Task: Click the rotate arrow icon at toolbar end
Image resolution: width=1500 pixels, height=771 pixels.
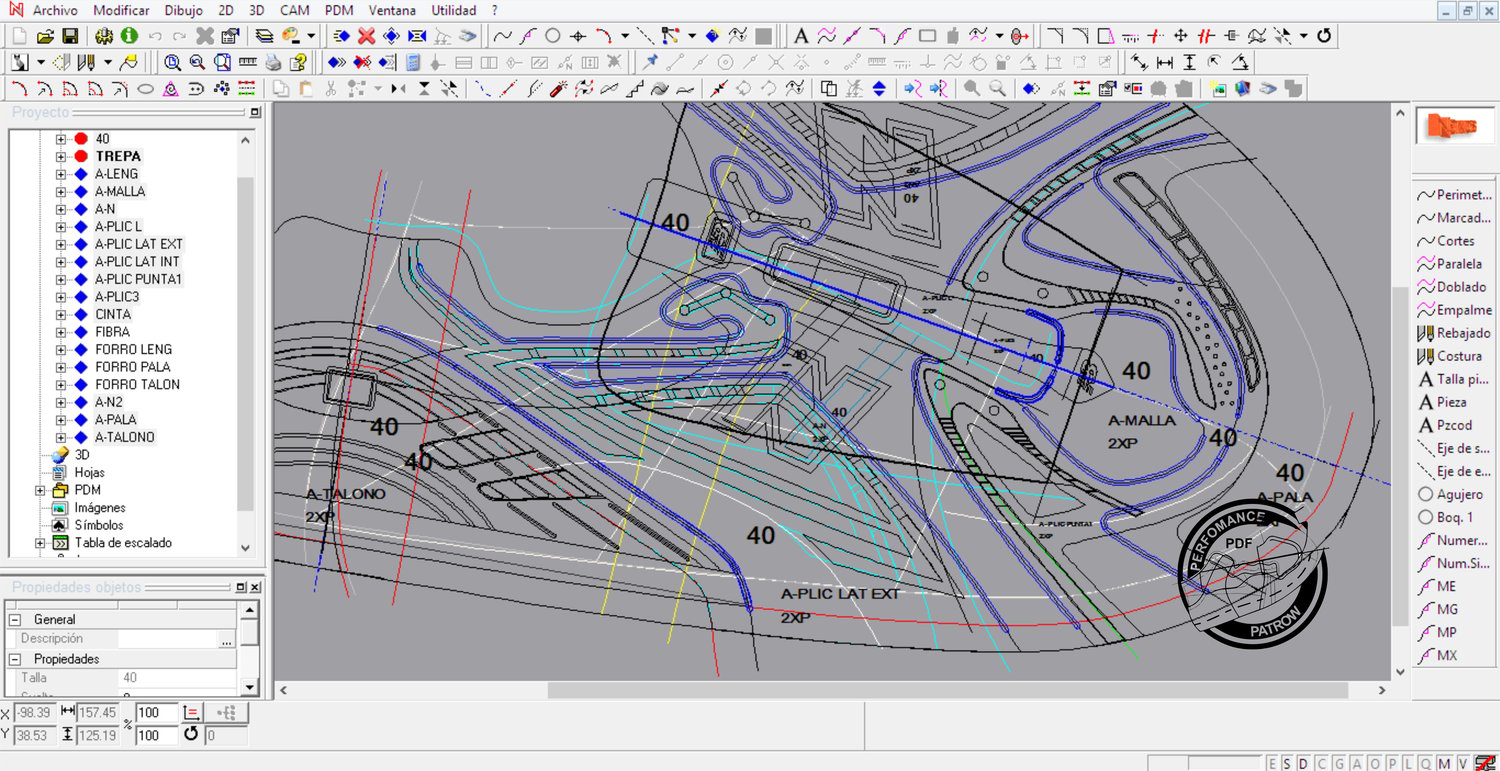Action: click(x=1324, y=36)
